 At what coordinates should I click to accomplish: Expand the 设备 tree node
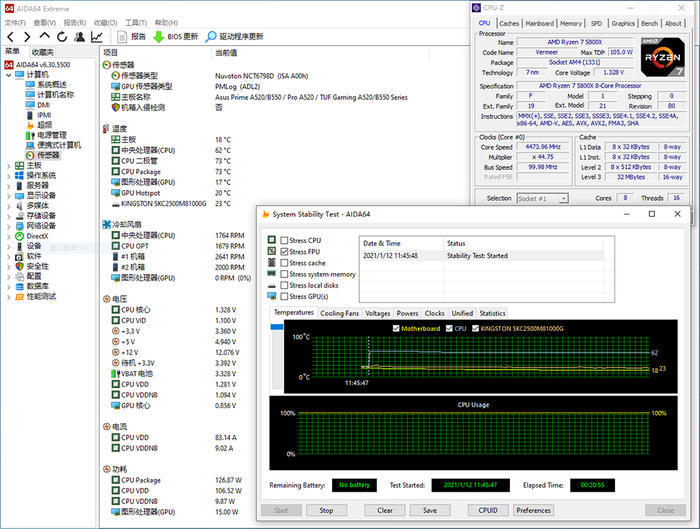8,246
